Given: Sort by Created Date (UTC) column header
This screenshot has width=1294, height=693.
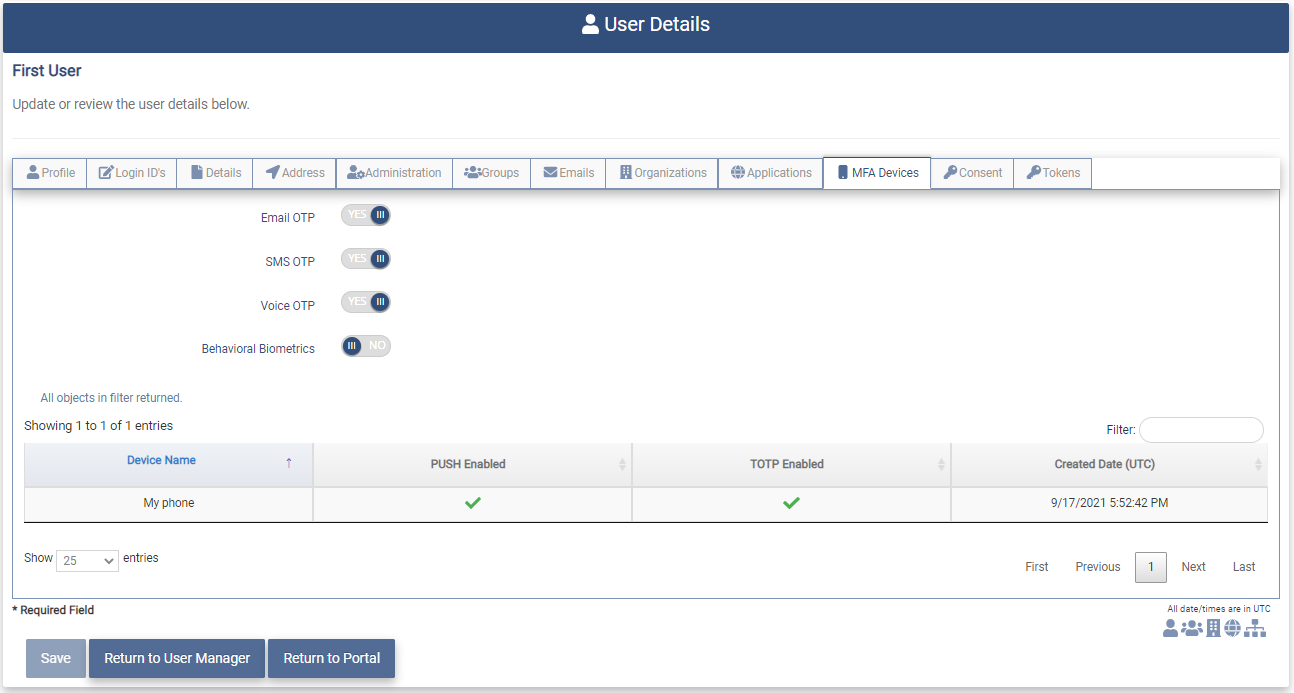Looking at the screenshot, I should [x=1109, y=464].
